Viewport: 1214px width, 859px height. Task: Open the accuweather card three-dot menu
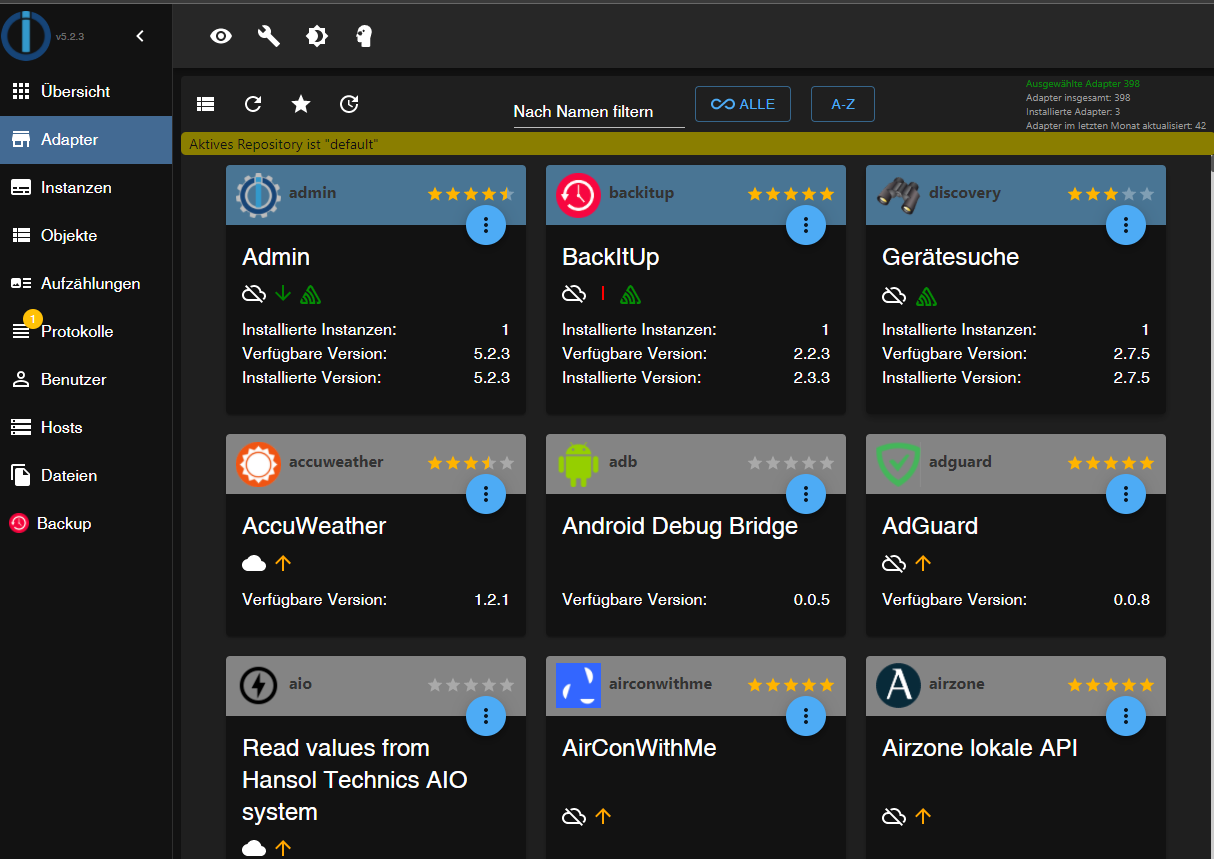486,493
